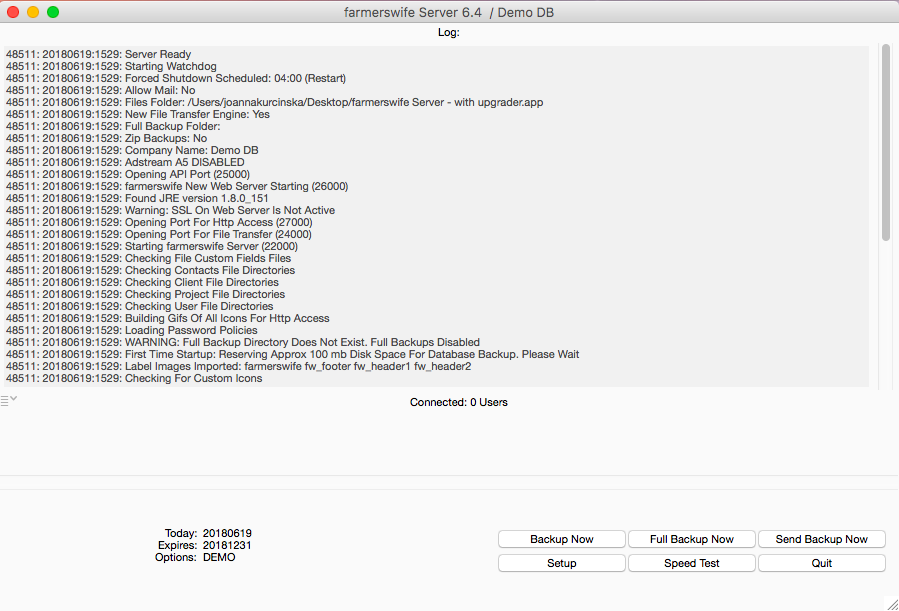This screenshot has height=611, width=899.
Task: Click the Backup Now button
Action: pyautogui.click(x=561, y=539)
